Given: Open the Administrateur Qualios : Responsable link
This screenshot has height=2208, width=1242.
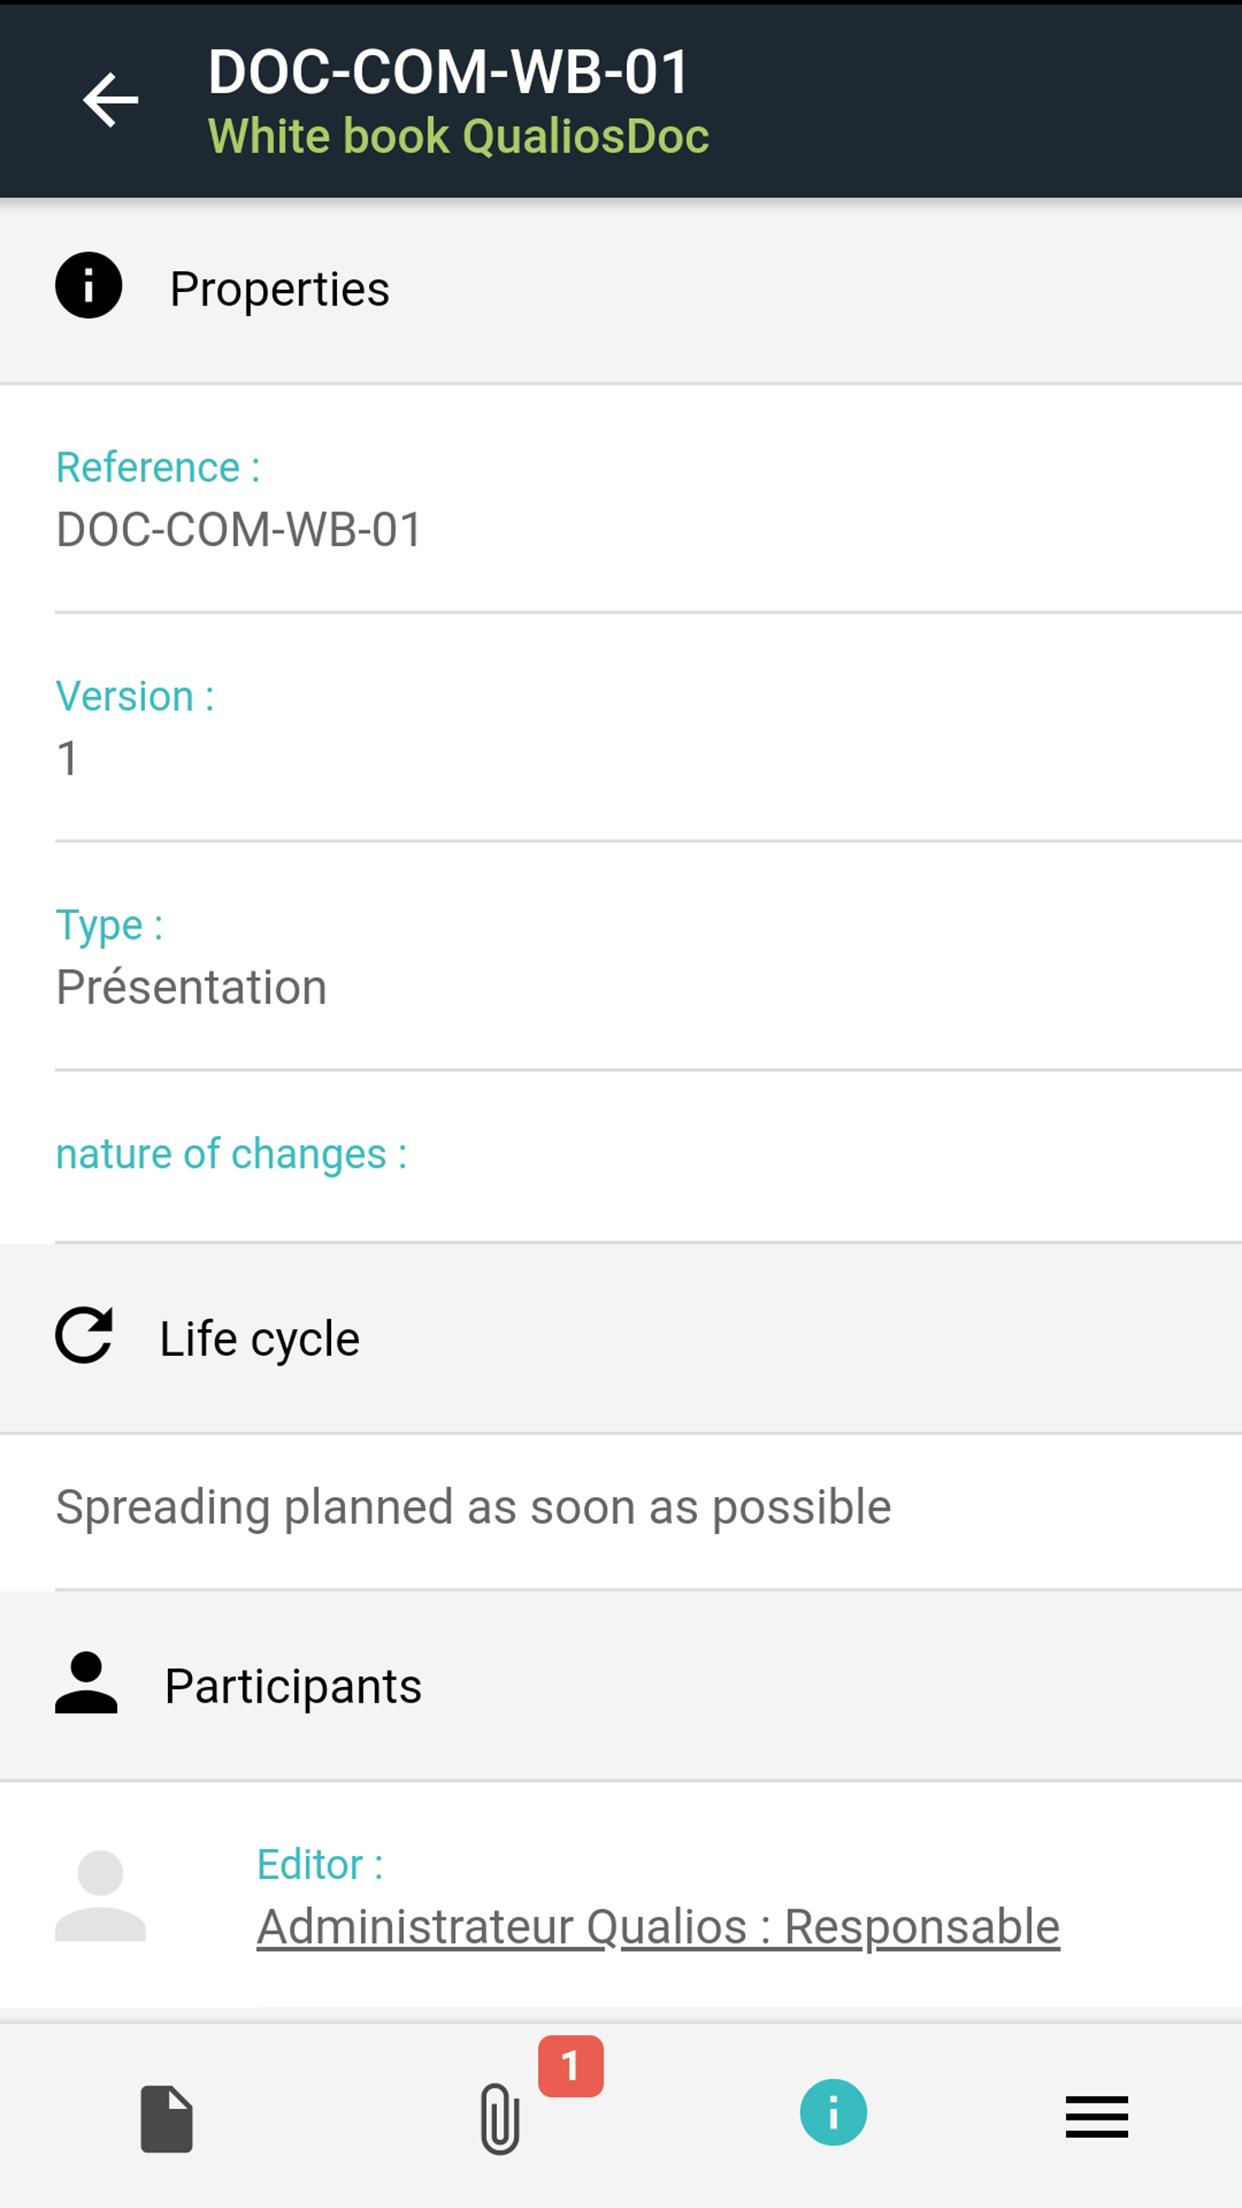Looking at the screenshot, I should tap(658, 1927).
